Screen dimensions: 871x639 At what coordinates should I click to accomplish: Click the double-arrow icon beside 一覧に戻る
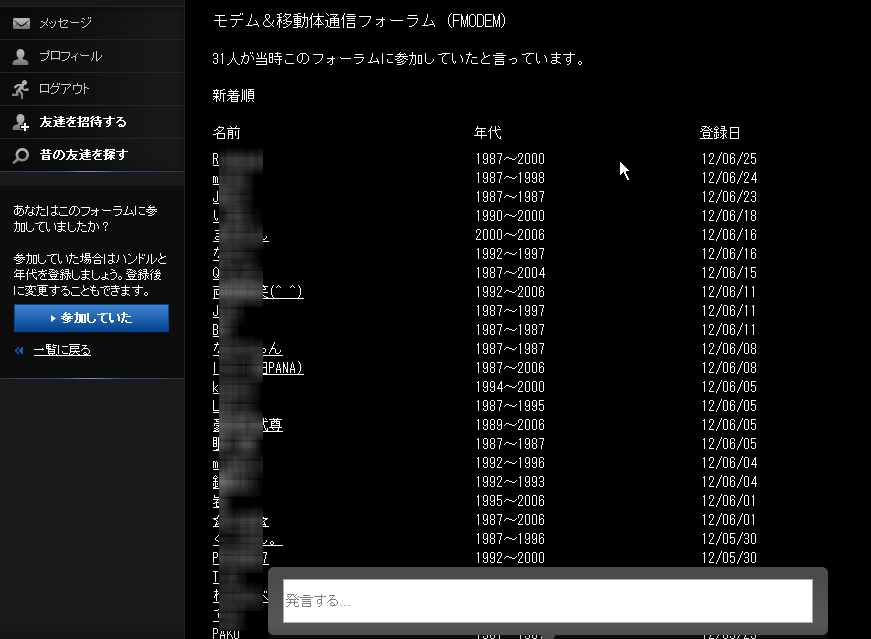[x=20, y=350]
